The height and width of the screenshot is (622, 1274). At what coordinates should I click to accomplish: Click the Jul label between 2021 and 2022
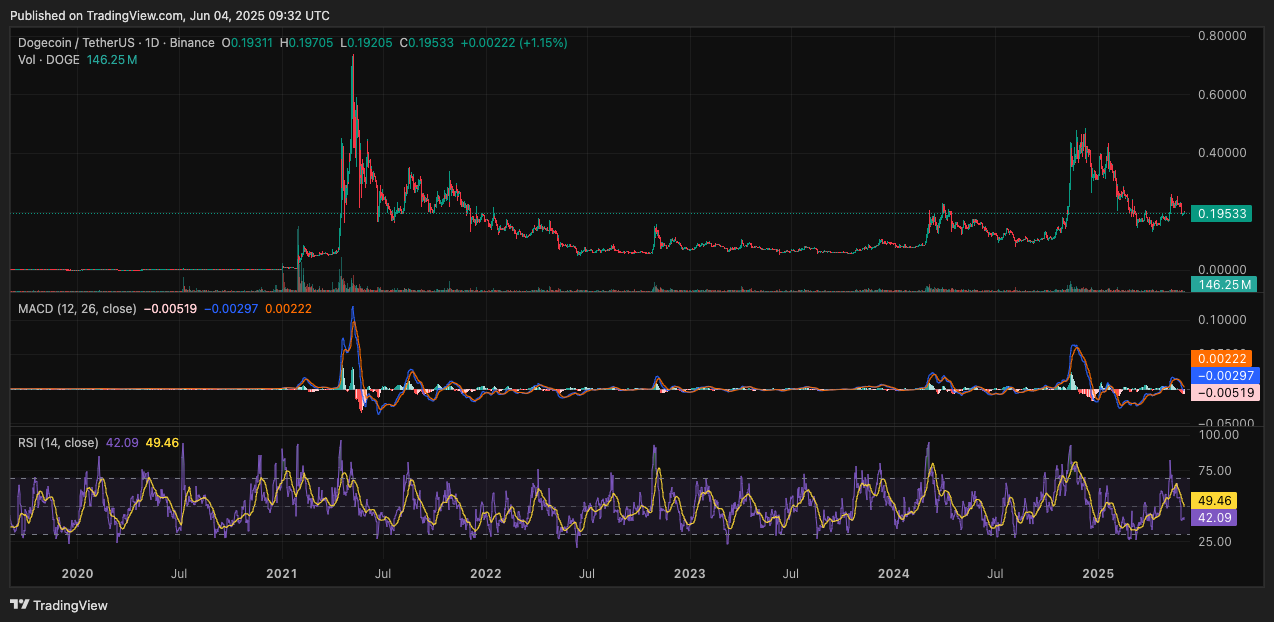tap(383, 574)
